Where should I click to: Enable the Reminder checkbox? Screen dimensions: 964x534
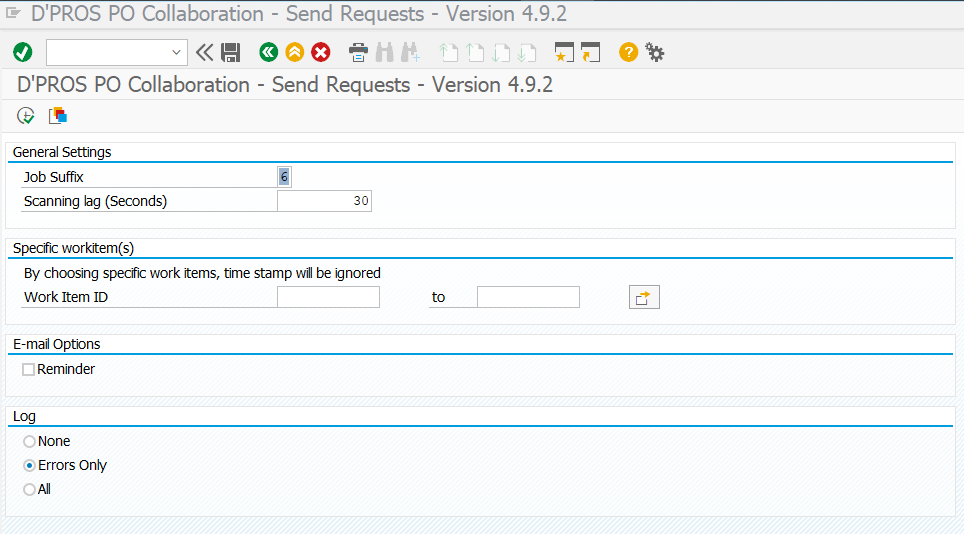click(x=28, y=369)
